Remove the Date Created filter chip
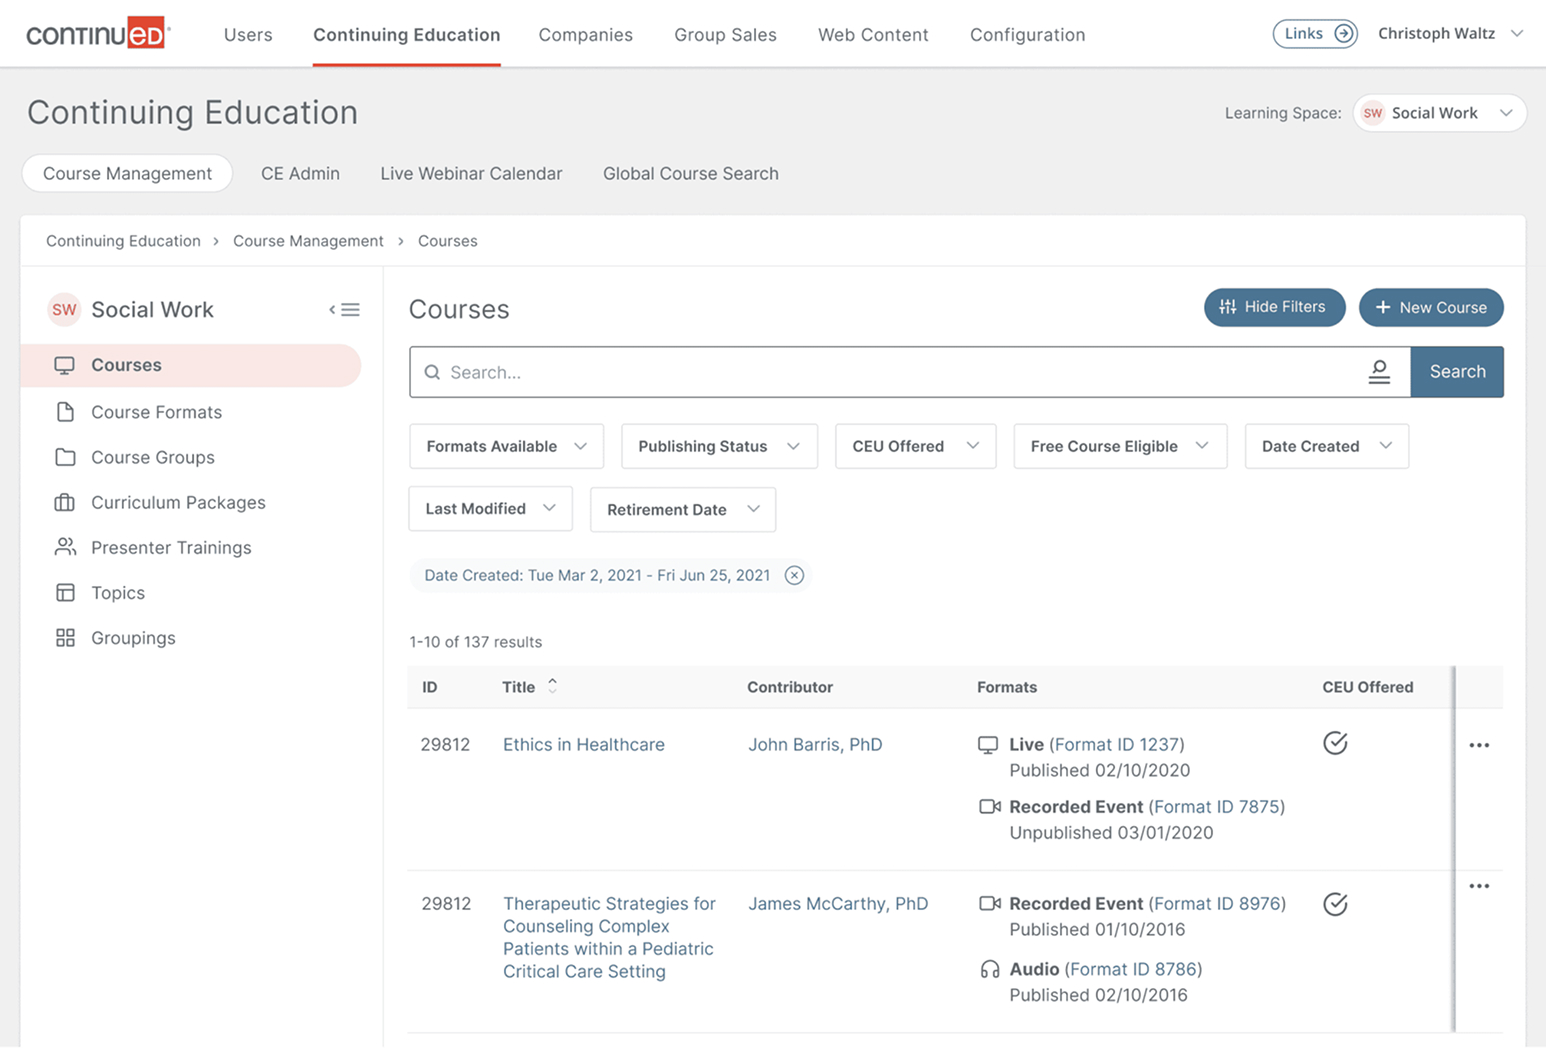 tap(794, 575)
